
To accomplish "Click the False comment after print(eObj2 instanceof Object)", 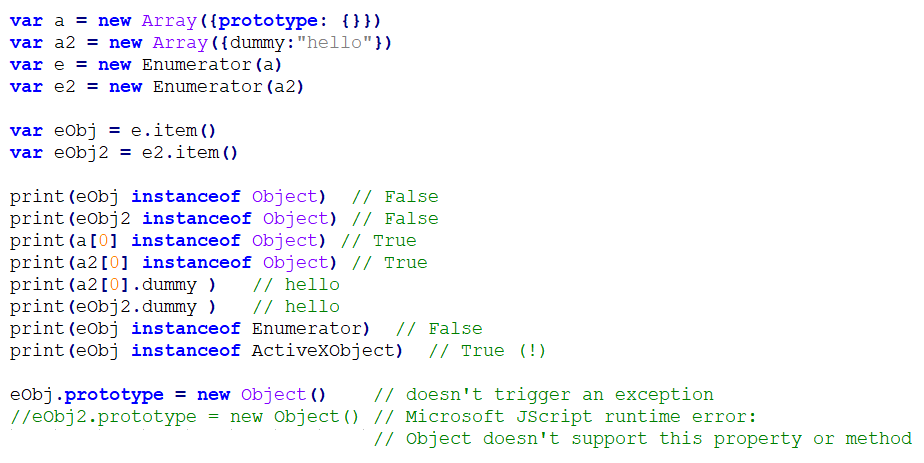I will pyautogui.click(x=411, y=219).
